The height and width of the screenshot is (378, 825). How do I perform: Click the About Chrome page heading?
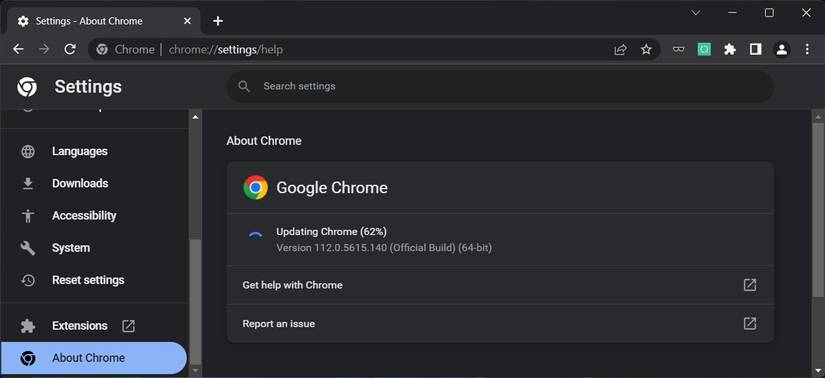coord(264,141)
